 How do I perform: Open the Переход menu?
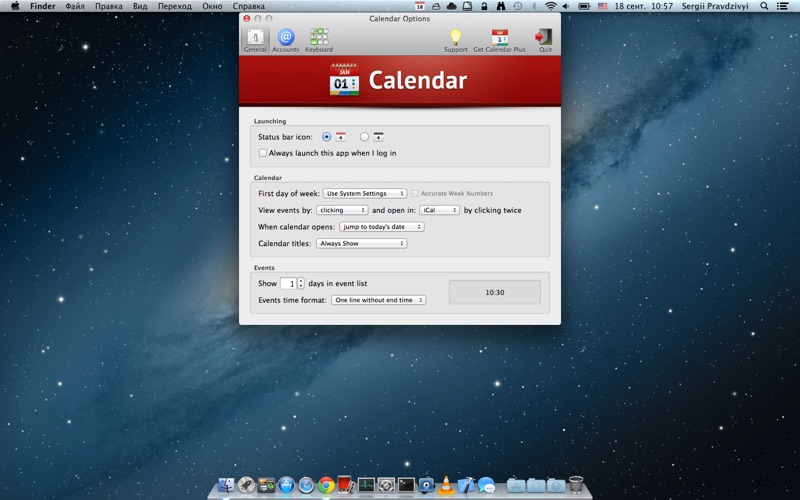click(x=174, y=6)
